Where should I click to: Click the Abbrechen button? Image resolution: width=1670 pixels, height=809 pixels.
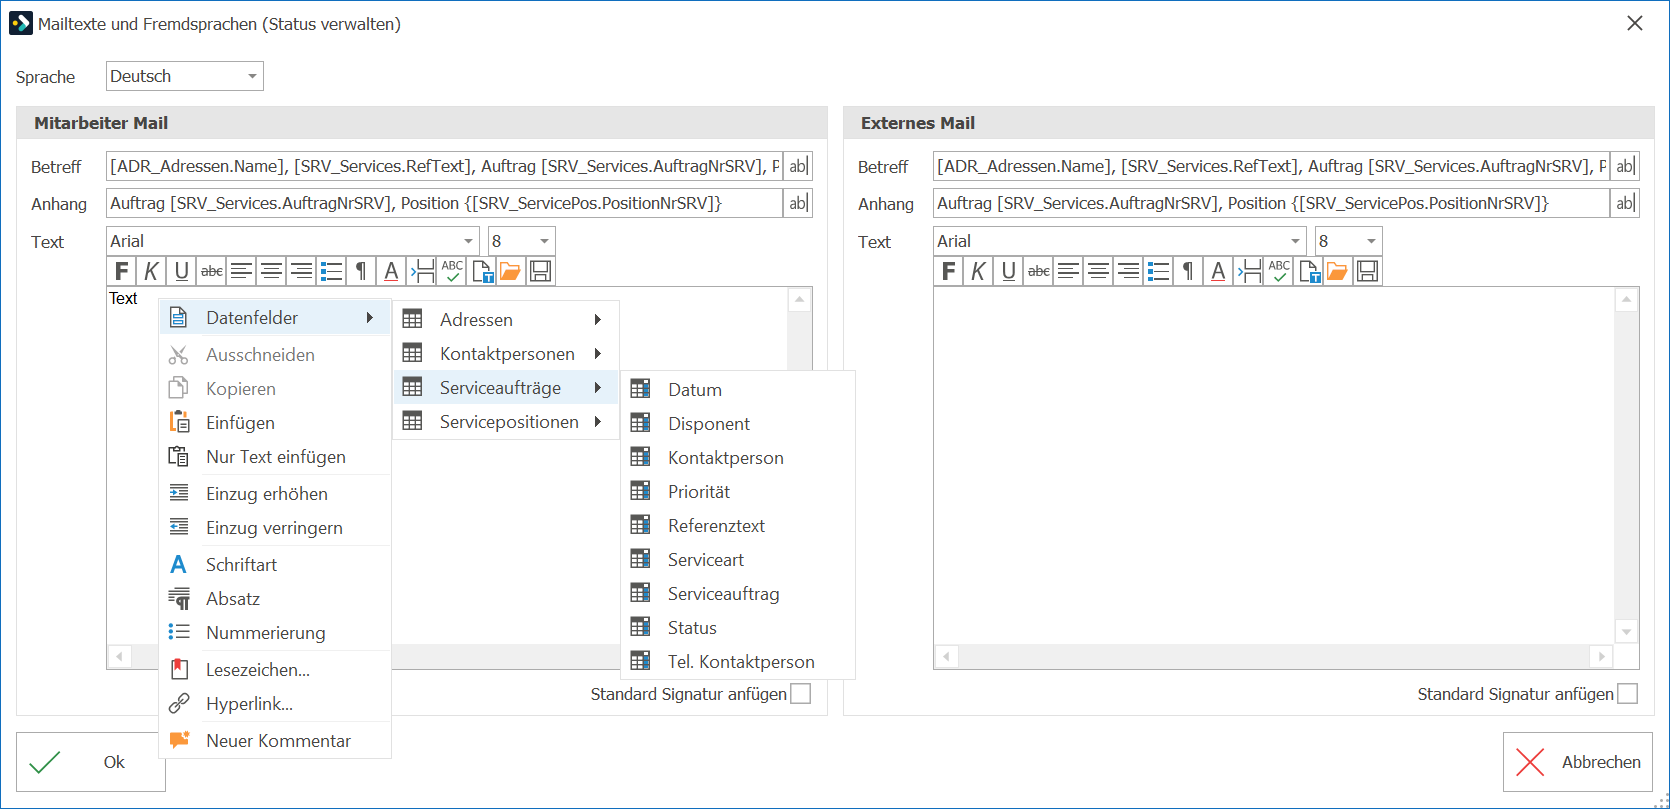pyautogui.click(x=1577, y=762)
